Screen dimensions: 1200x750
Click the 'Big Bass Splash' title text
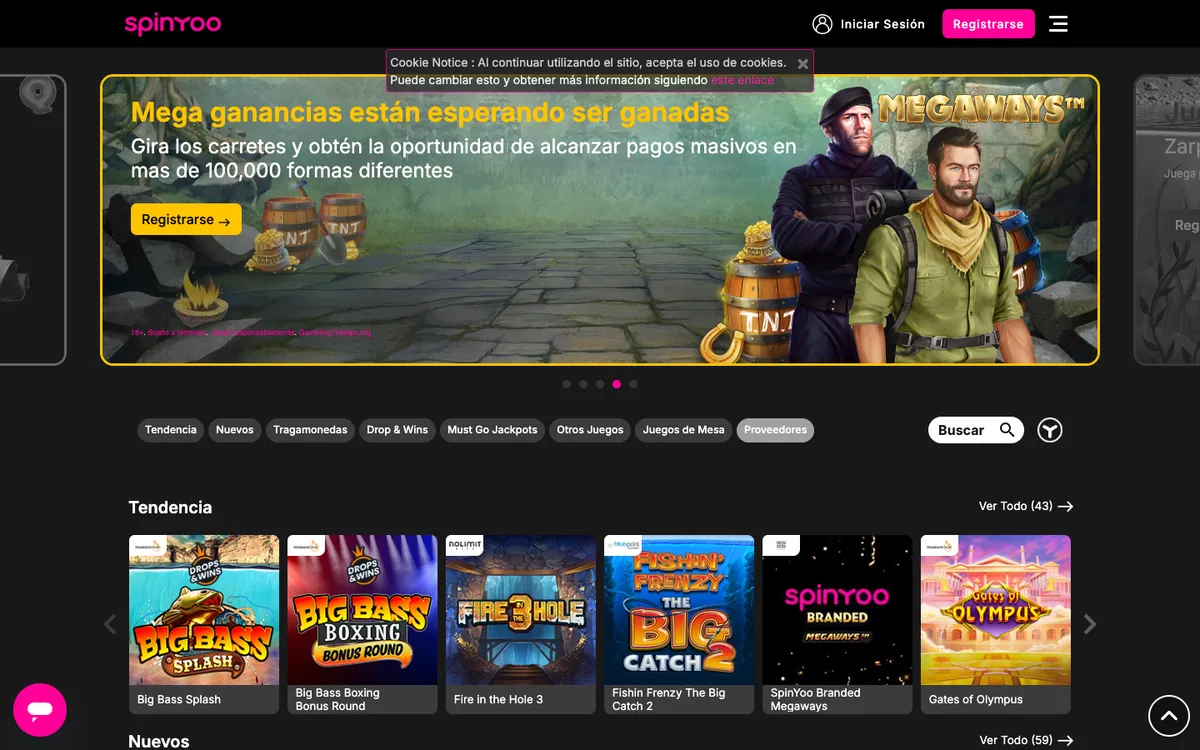(179, 699)
